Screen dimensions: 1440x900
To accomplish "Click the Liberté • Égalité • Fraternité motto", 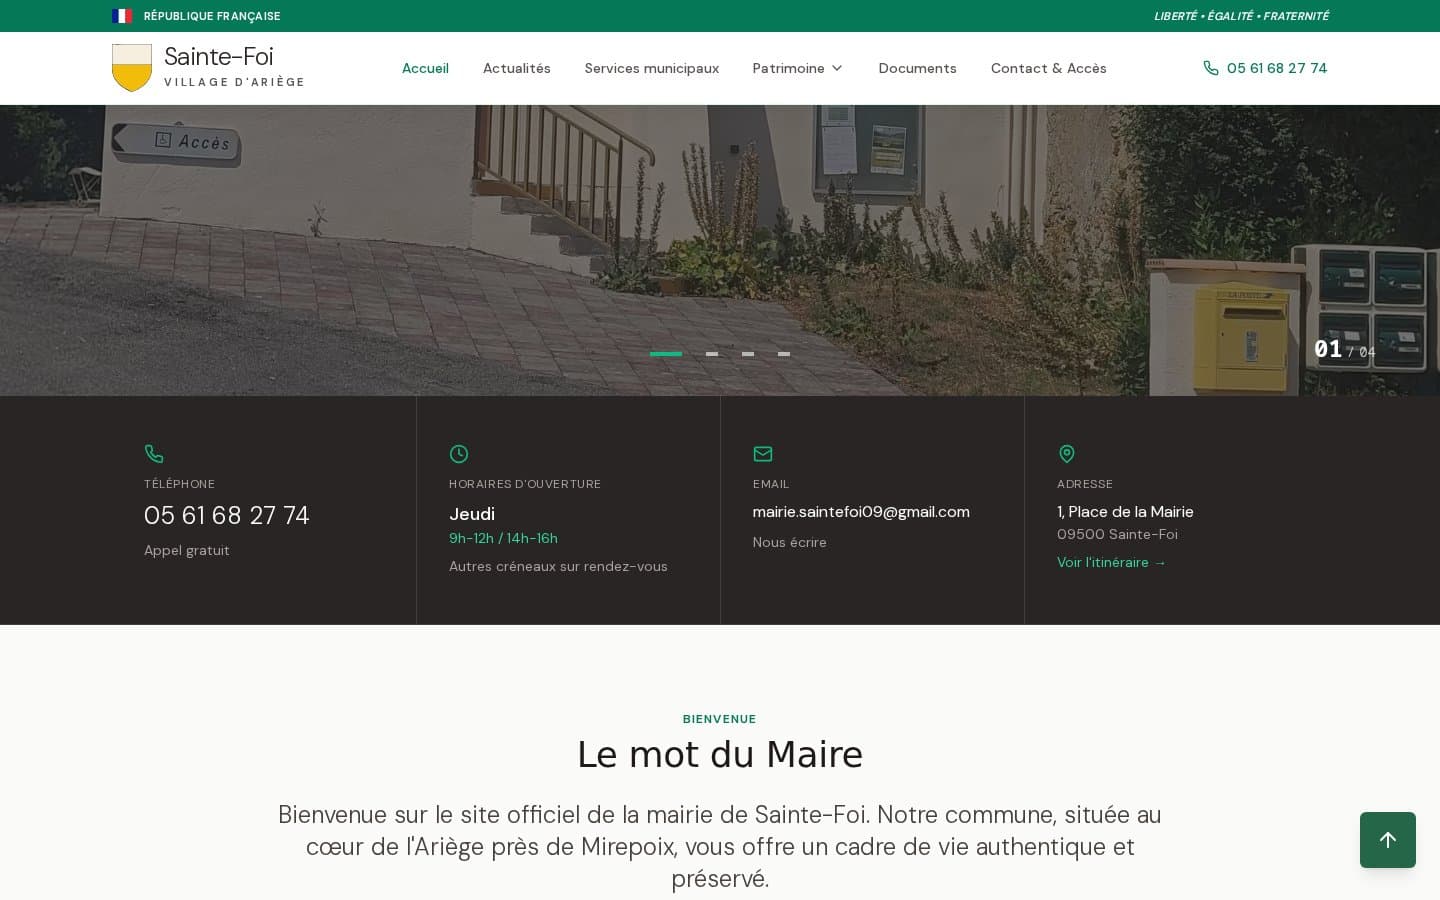I will pos(1241,16).
